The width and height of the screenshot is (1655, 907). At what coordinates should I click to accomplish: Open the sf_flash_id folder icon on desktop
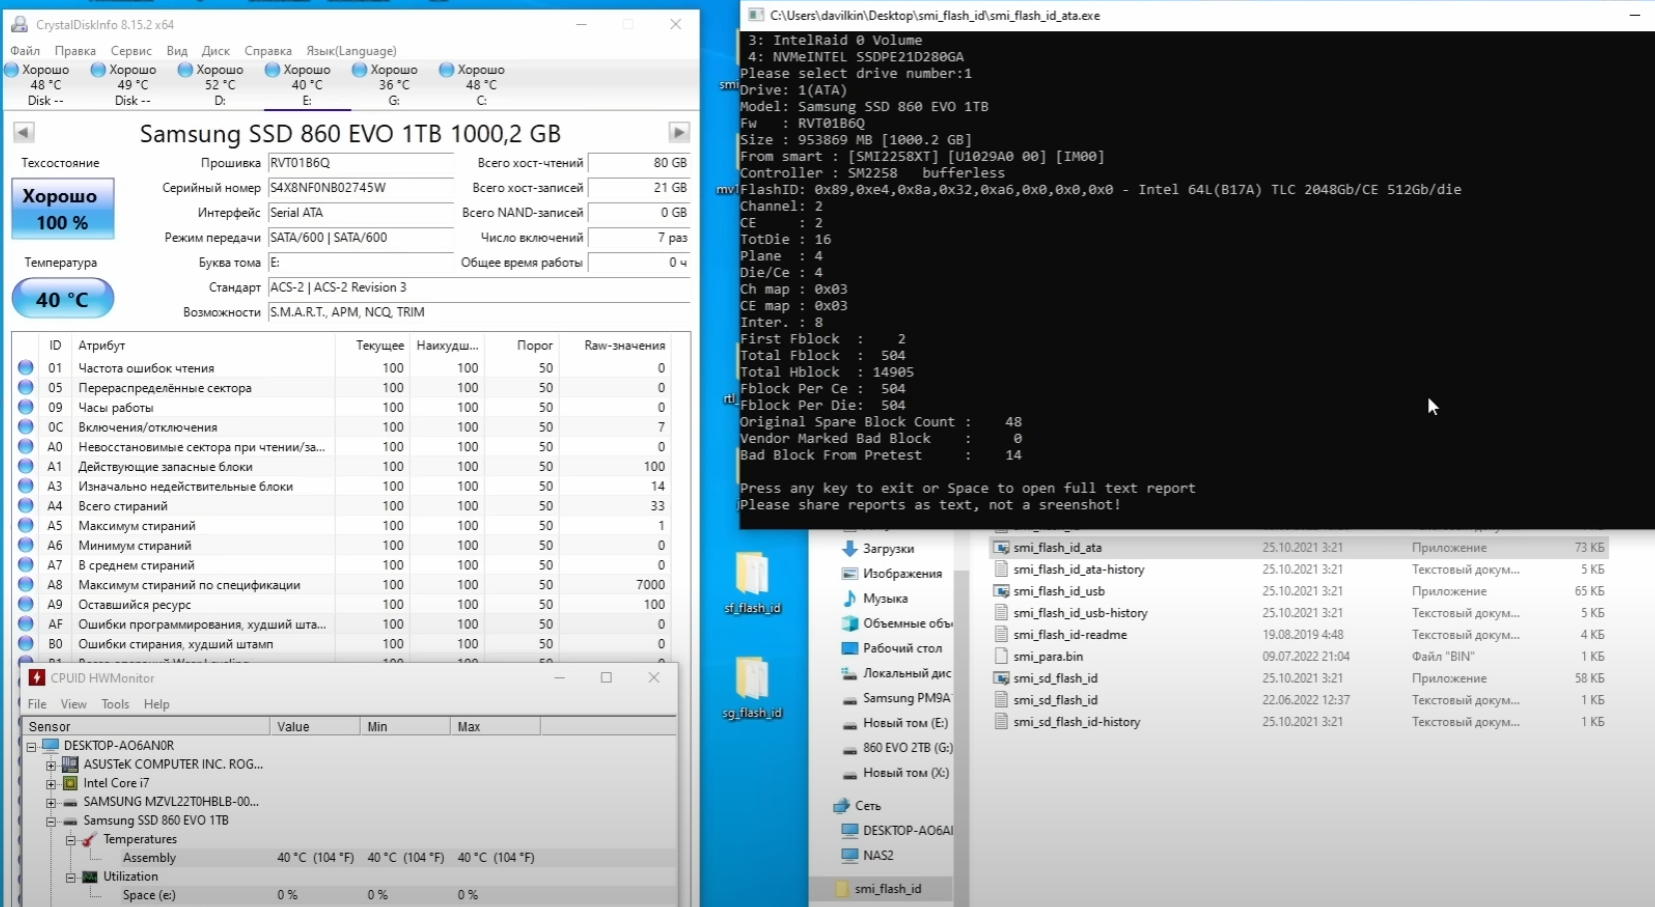[752, 574]
